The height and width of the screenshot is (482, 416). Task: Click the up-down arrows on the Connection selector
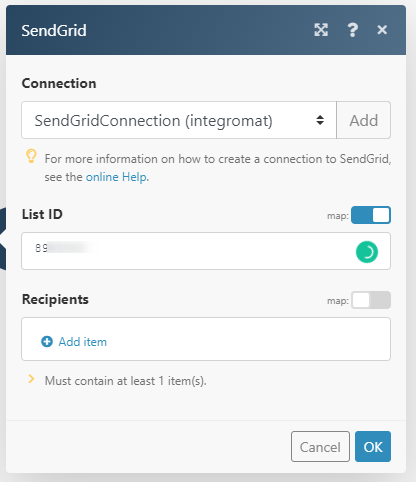[320, 120]
